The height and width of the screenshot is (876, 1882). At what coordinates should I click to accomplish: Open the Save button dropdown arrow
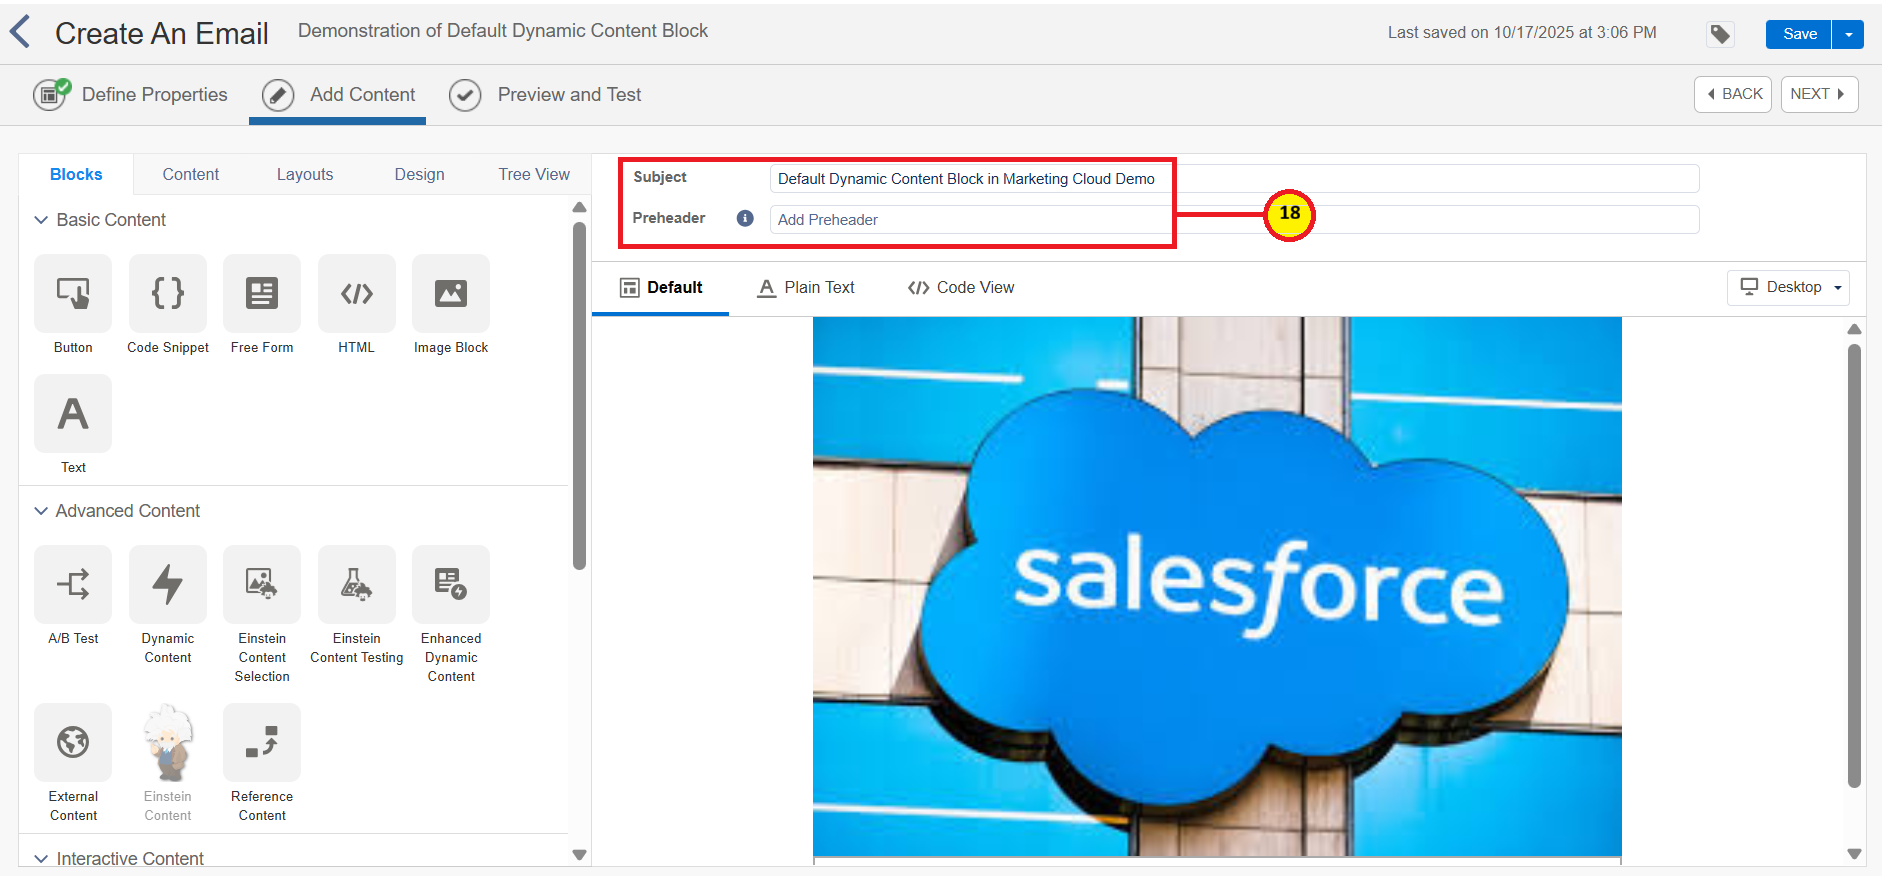click(x=1848, y=34)
